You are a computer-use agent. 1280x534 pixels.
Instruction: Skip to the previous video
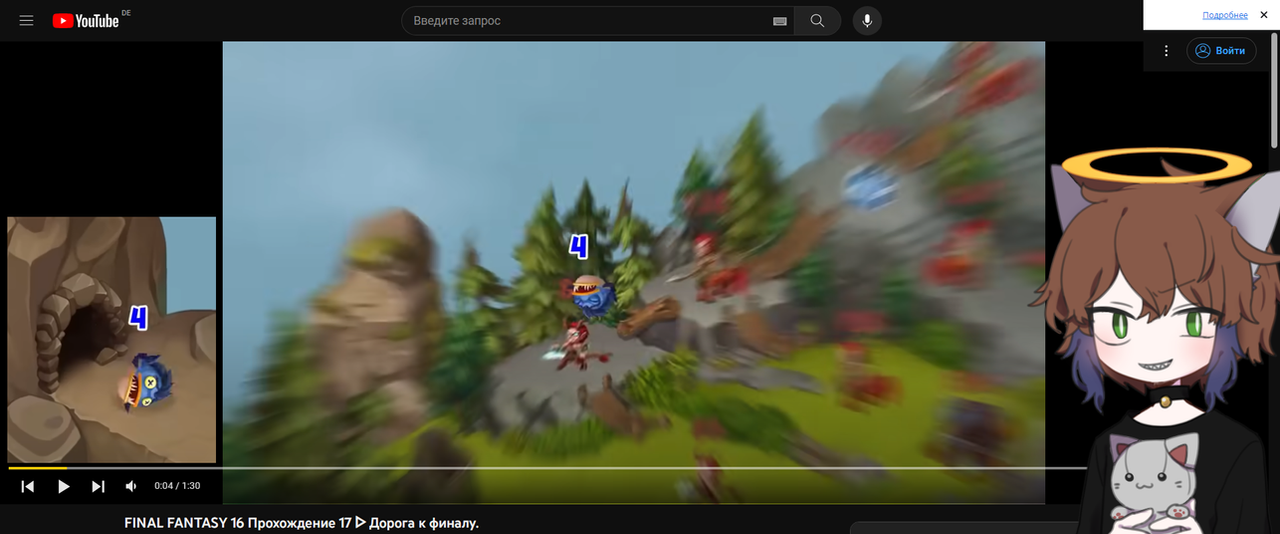28,486
